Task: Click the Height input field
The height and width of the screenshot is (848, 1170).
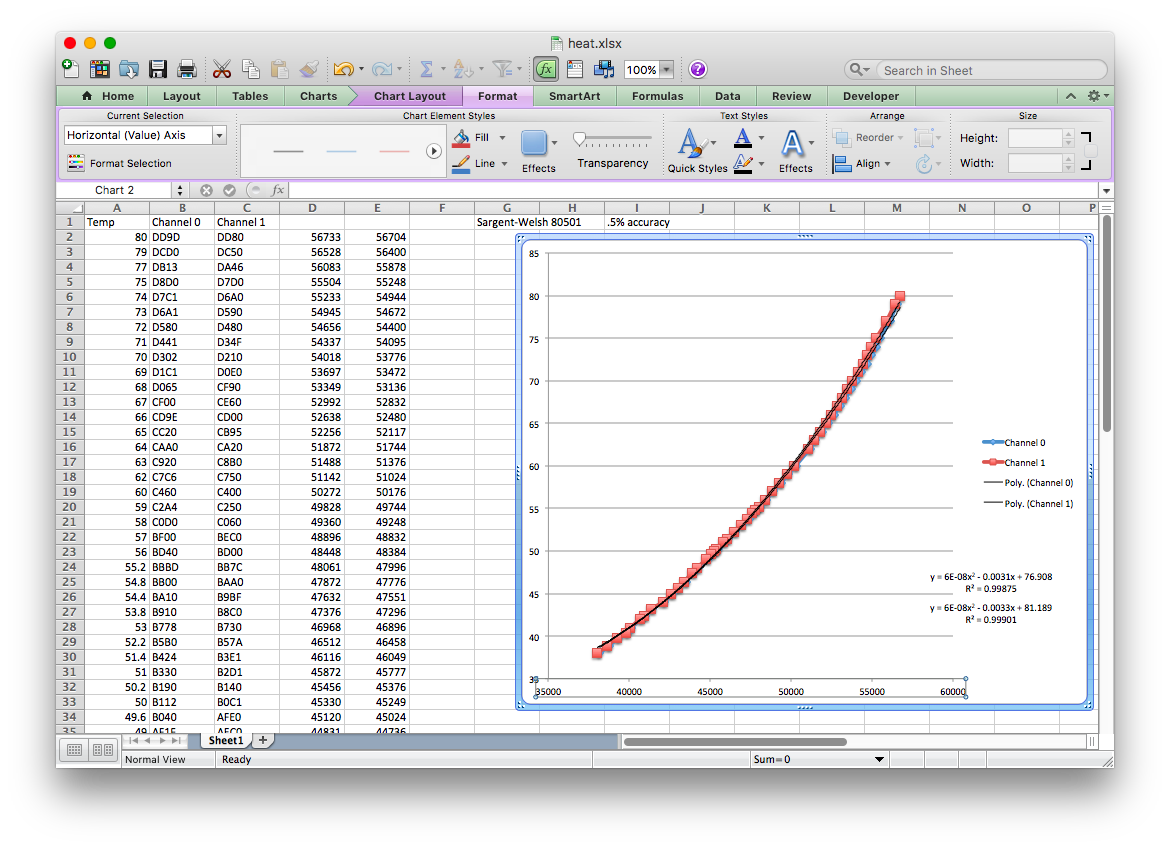Action: pyautogui.click(x=1035, y=138)
